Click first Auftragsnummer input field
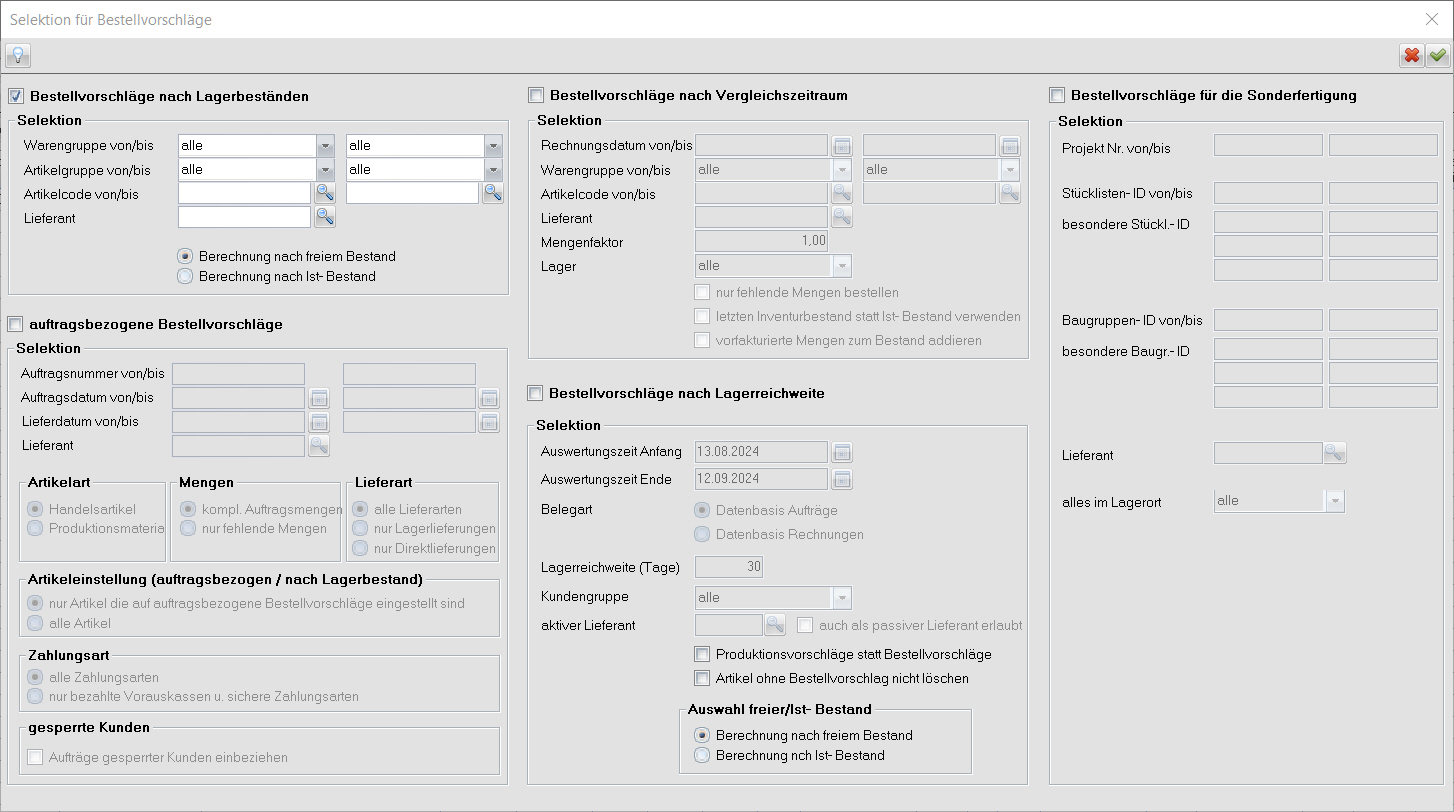The width and height of the screenshot is (1454, 812). (238, 374)
